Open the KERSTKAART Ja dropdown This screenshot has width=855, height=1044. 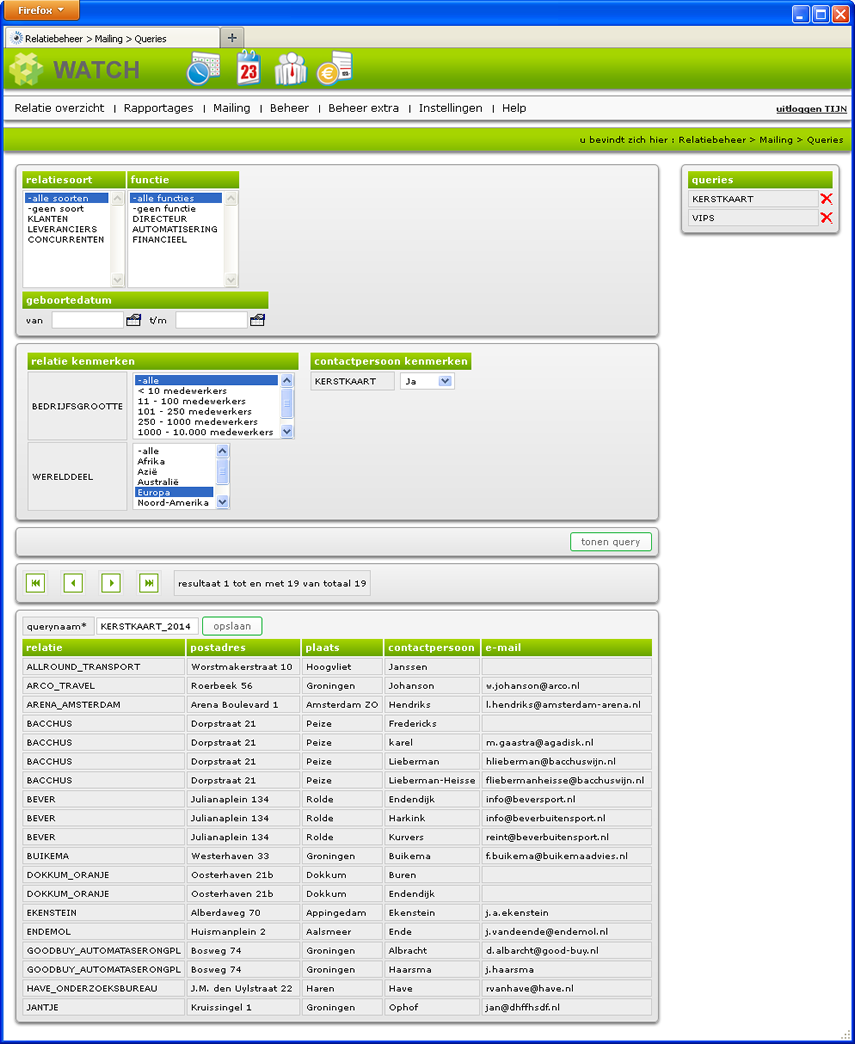[427, 382]
